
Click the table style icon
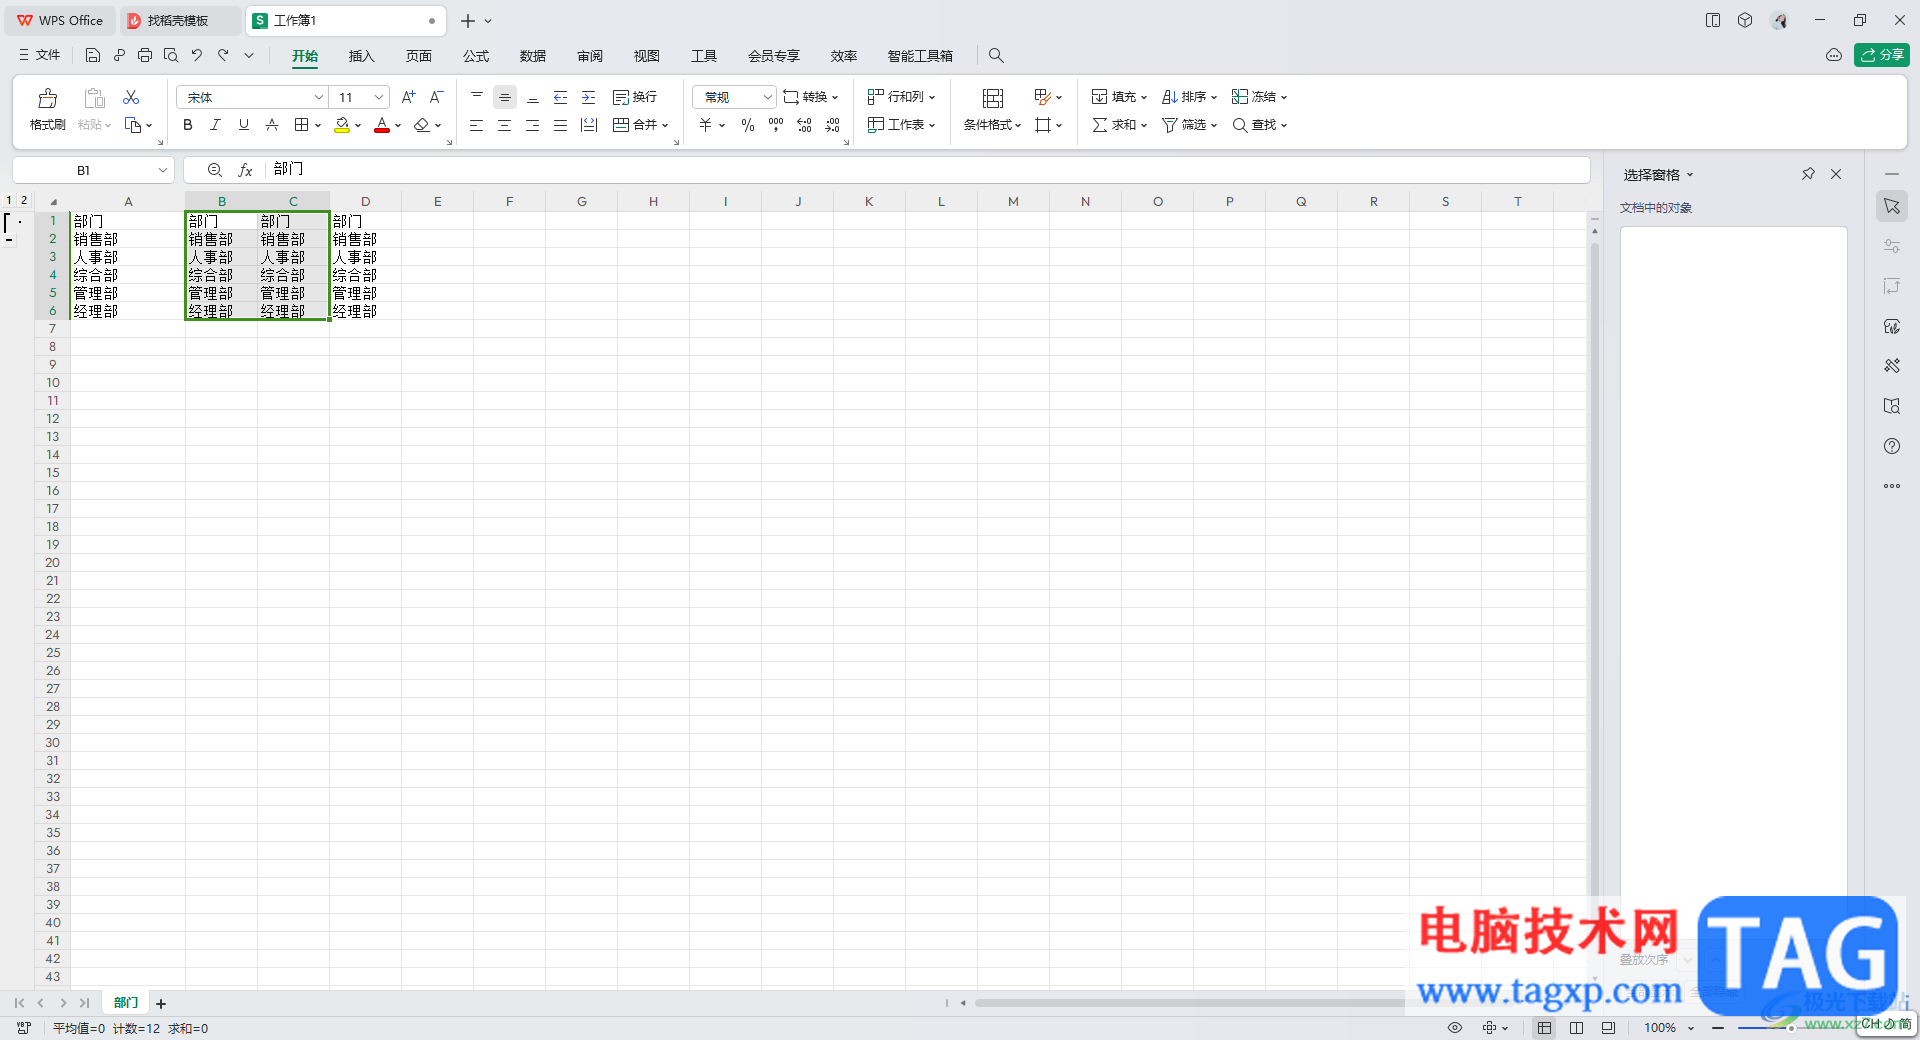pos(1042,97)
